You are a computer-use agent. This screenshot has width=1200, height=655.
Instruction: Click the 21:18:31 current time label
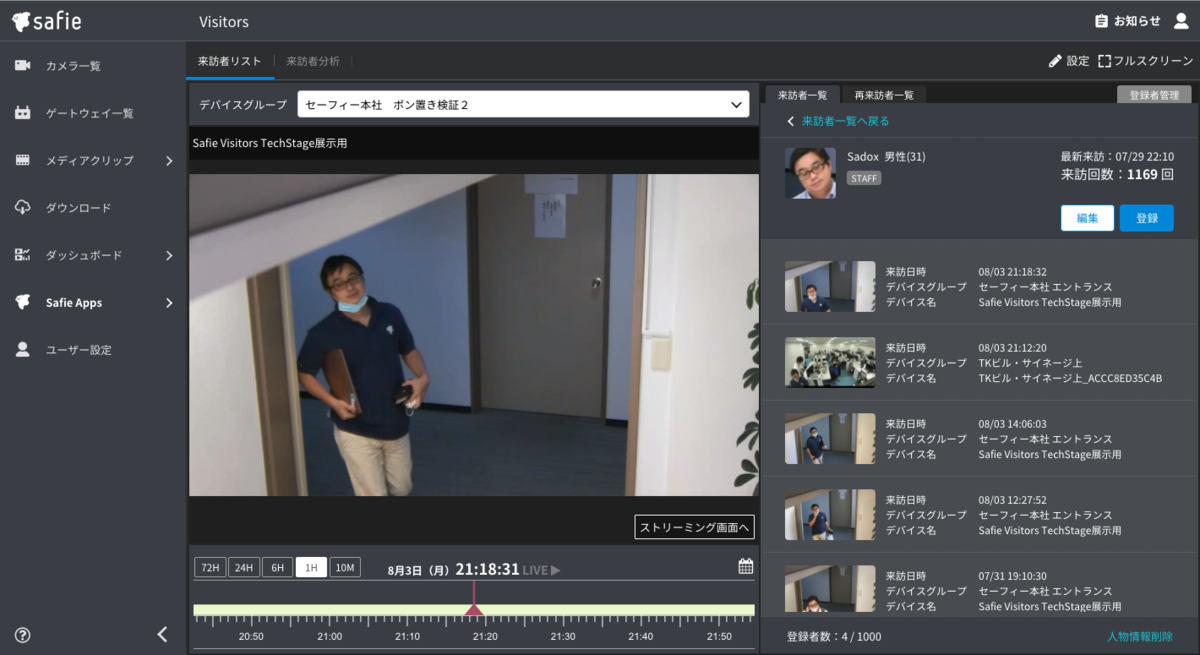pos(487,569)
